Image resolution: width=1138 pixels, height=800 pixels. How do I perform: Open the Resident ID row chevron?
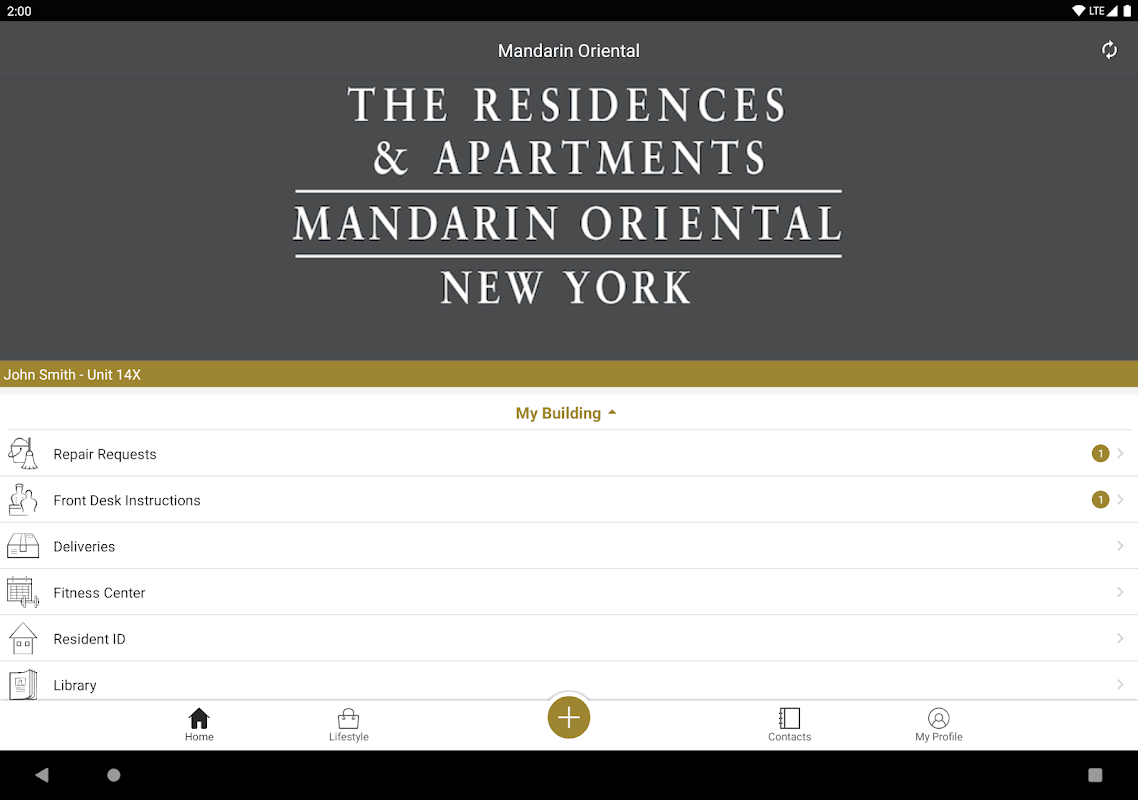click(1120, 639)
